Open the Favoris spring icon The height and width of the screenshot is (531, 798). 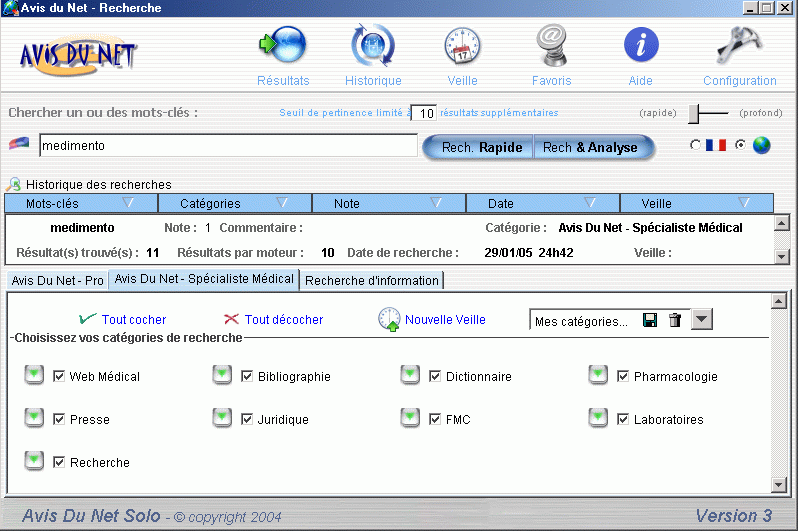click(x=551, y=45)
